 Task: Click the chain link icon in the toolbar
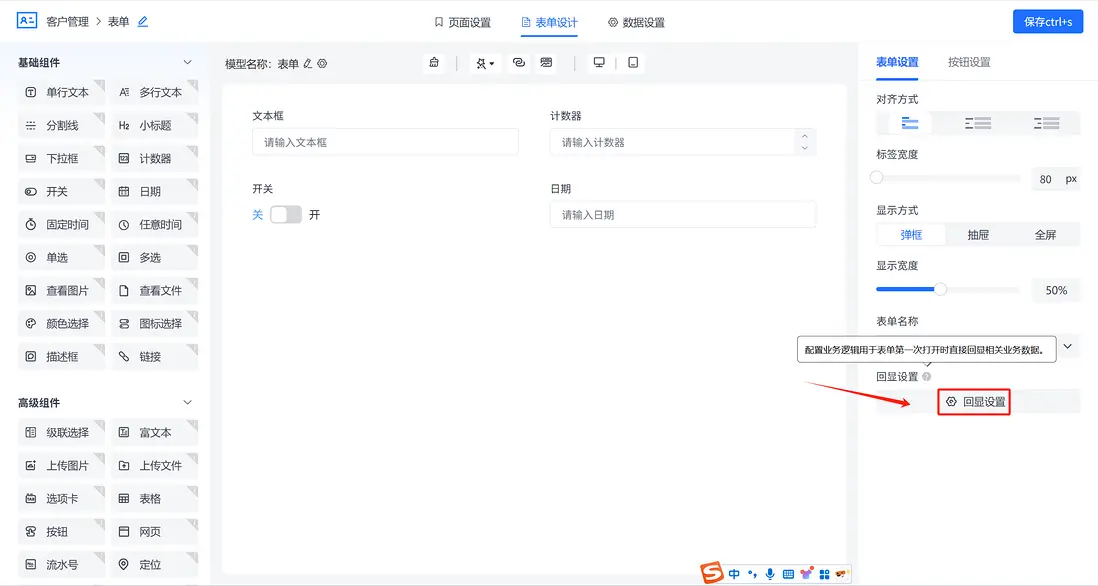(x=518, y=62)
